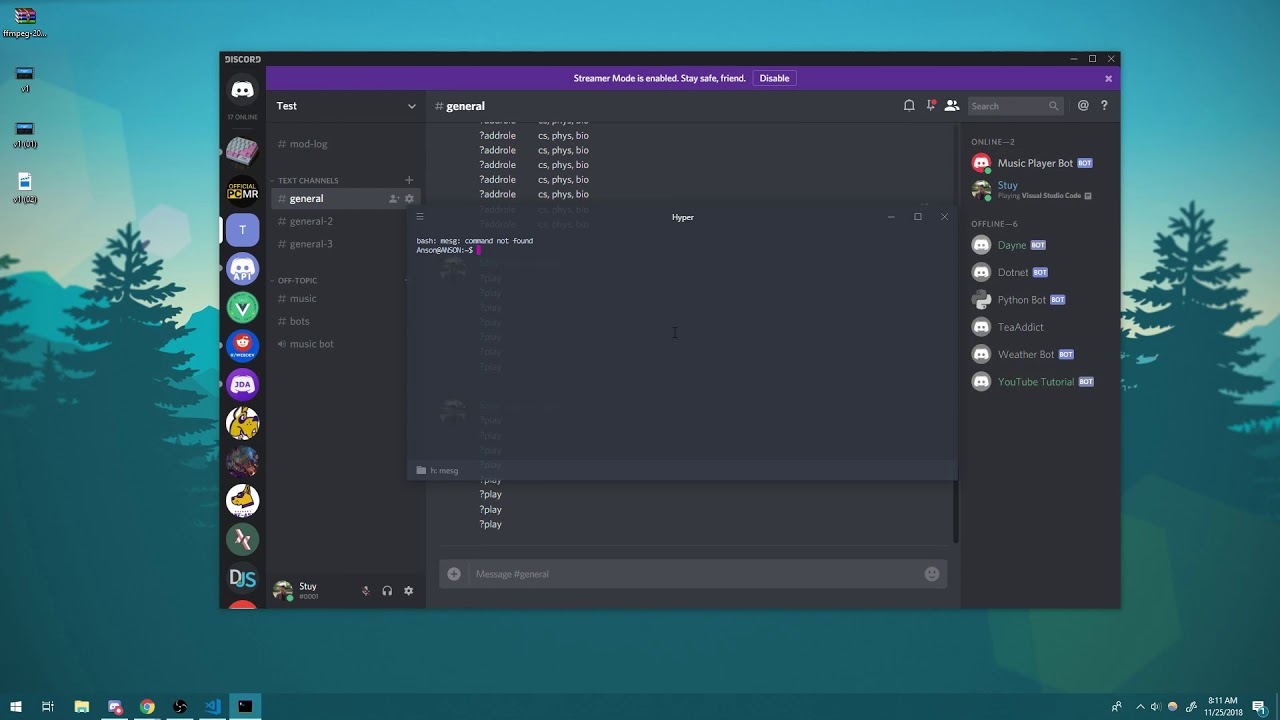Launch Google Chrome from taskbar
This screenshot has height=720, width=1280.
click(147, 707)
